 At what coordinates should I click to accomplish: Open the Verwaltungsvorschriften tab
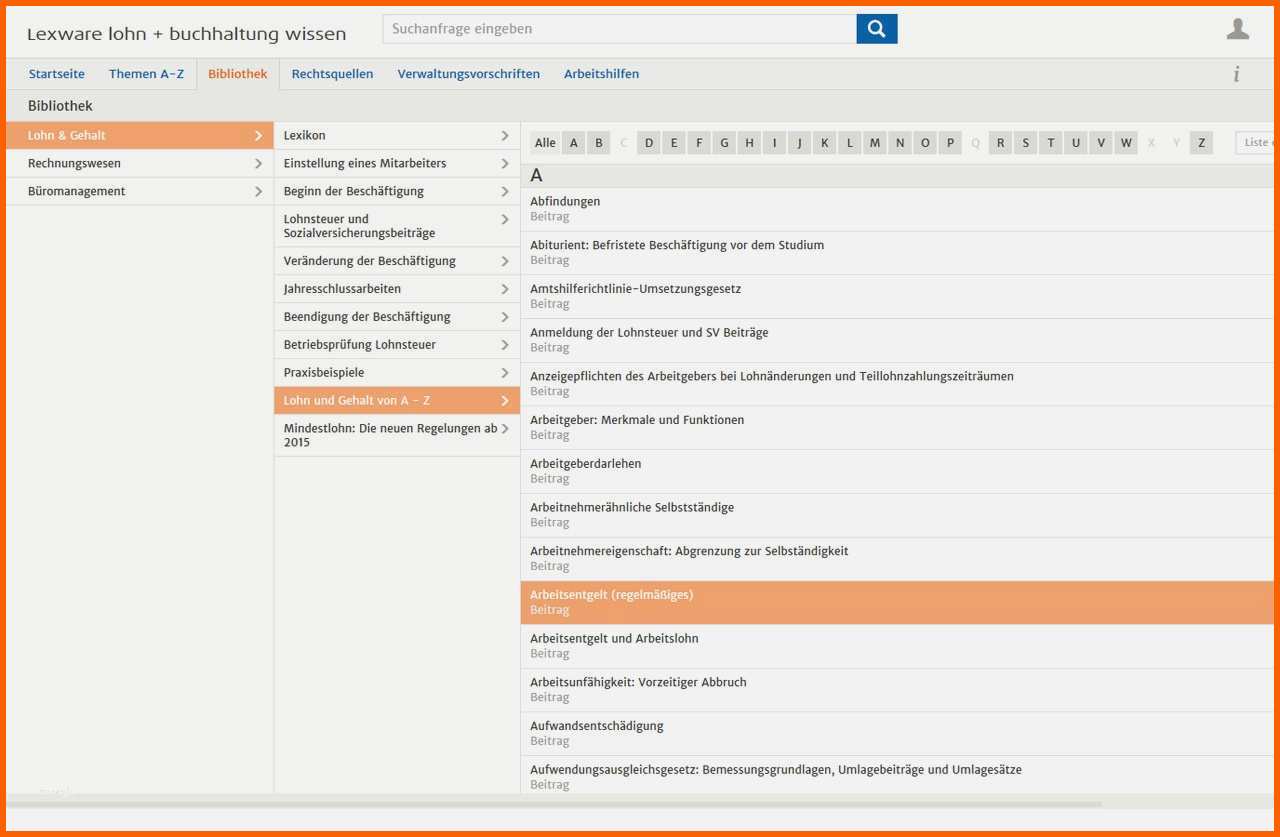(469, 74)
